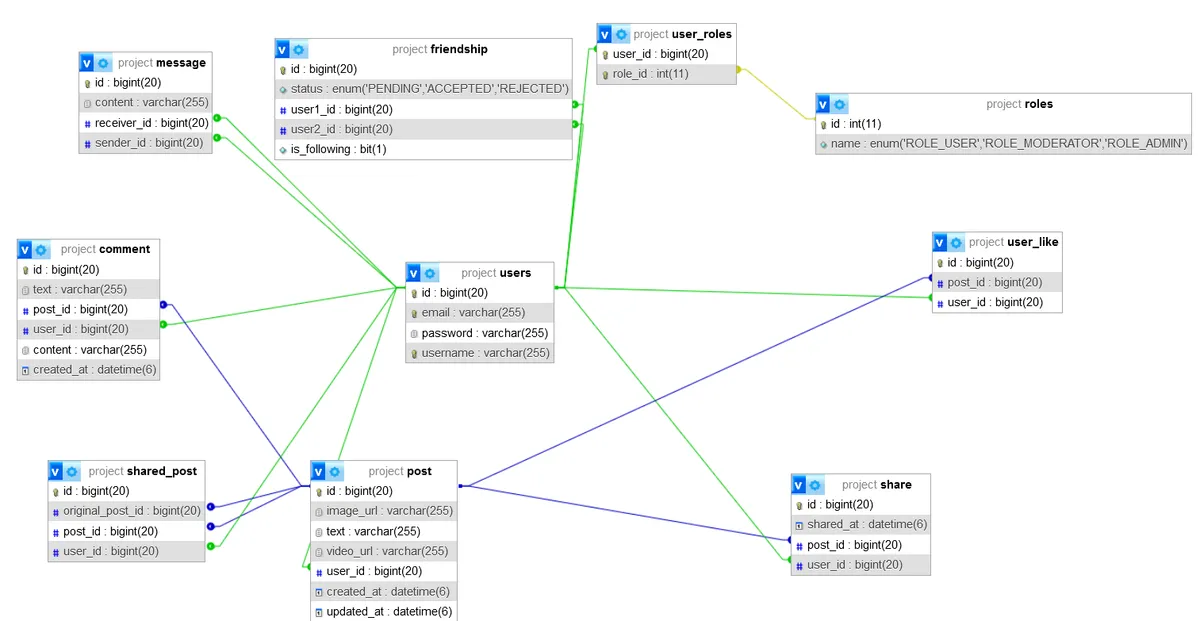Click the 'project user_like' table title

1014,242
